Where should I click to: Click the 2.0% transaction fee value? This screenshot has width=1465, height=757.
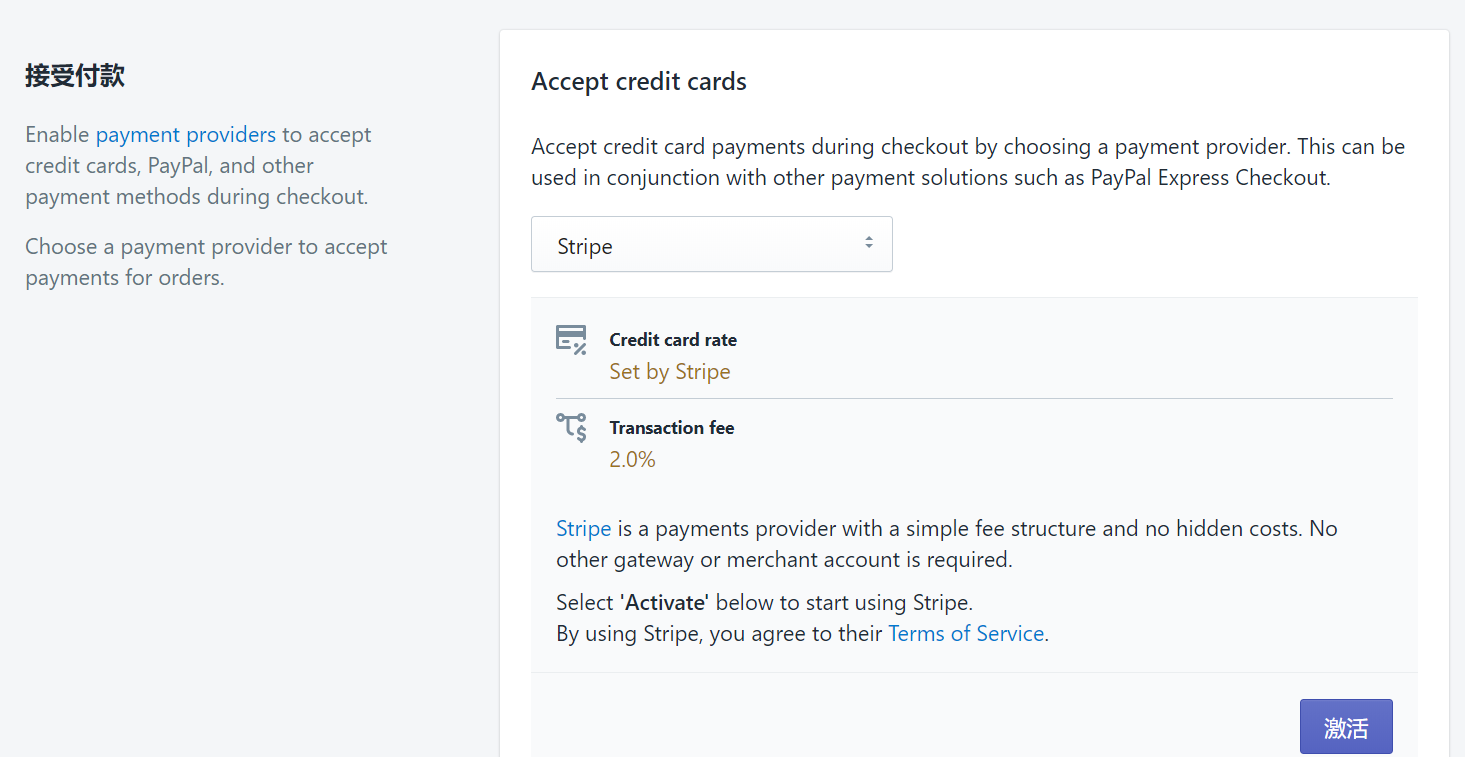click(x=632, y=460)
